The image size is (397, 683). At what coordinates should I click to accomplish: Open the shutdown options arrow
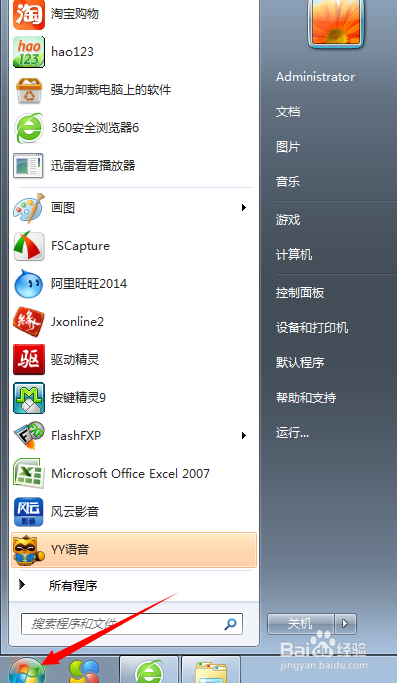(x=346, y=624)
